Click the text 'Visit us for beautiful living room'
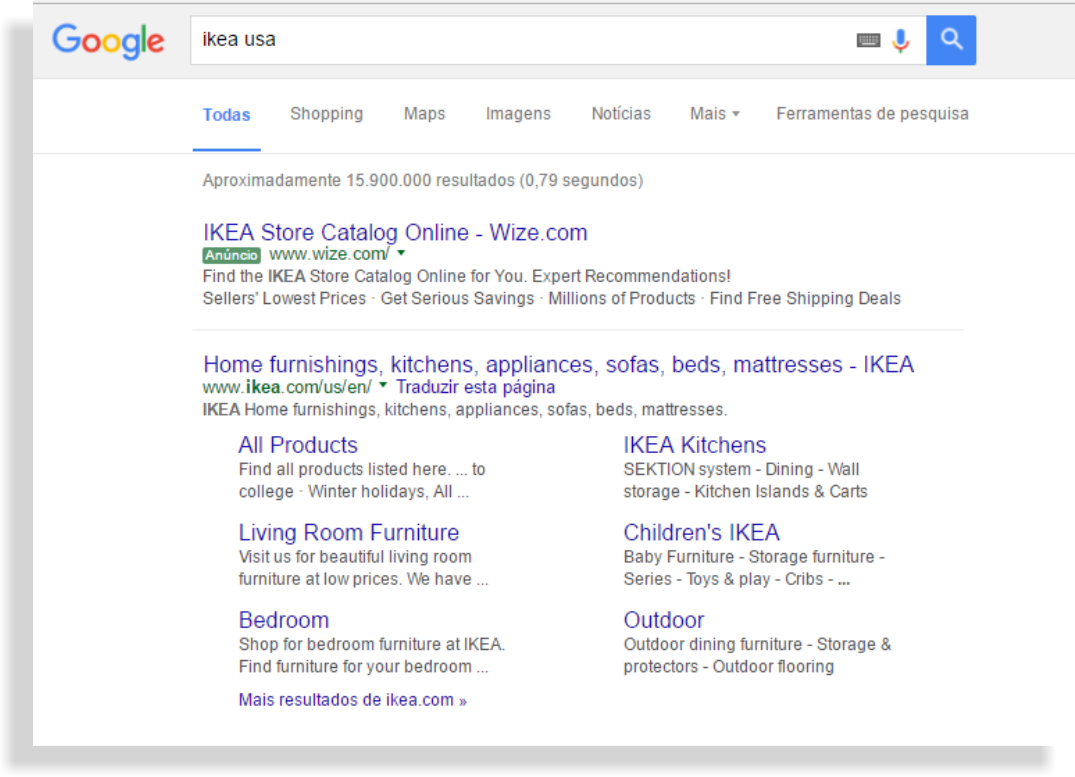Viewport: 1075px width, 777px height. tap(355, 557)
